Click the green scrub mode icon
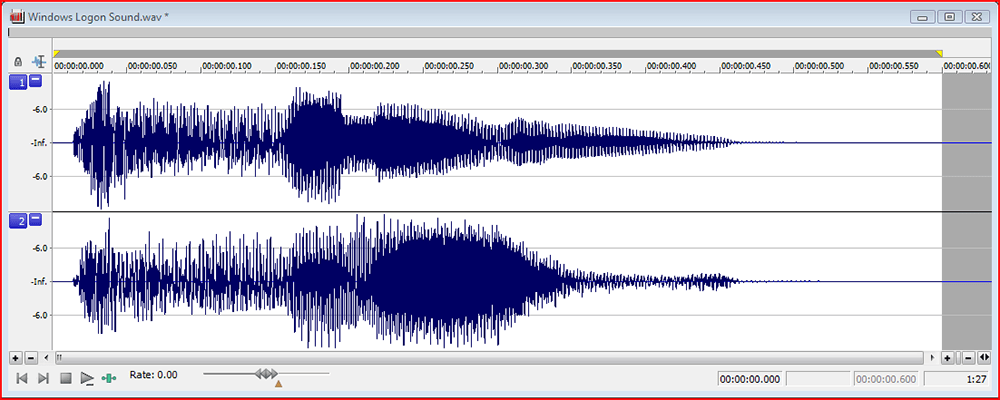This screenshot has height=400, width=1000. click(109, 378)
